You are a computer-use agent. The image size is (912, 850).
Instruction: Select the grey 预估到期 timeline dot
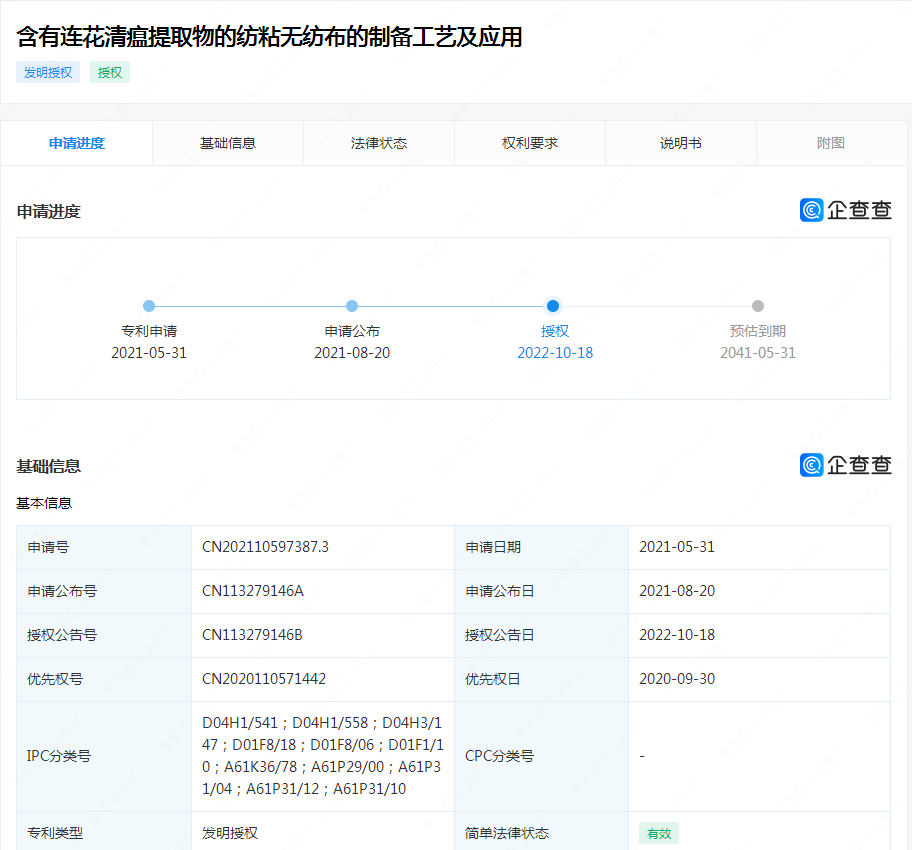(x=758, y=305)
